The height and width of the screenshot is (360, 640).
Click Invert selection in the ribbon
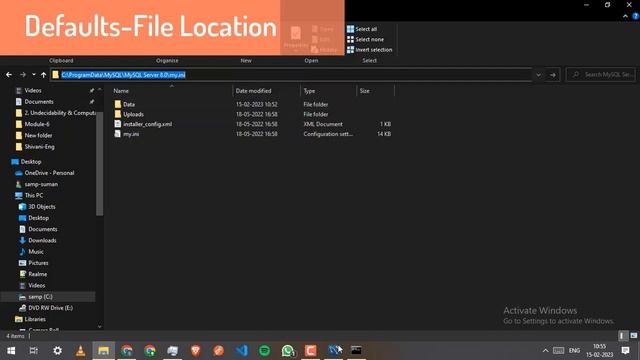(369, 49)
